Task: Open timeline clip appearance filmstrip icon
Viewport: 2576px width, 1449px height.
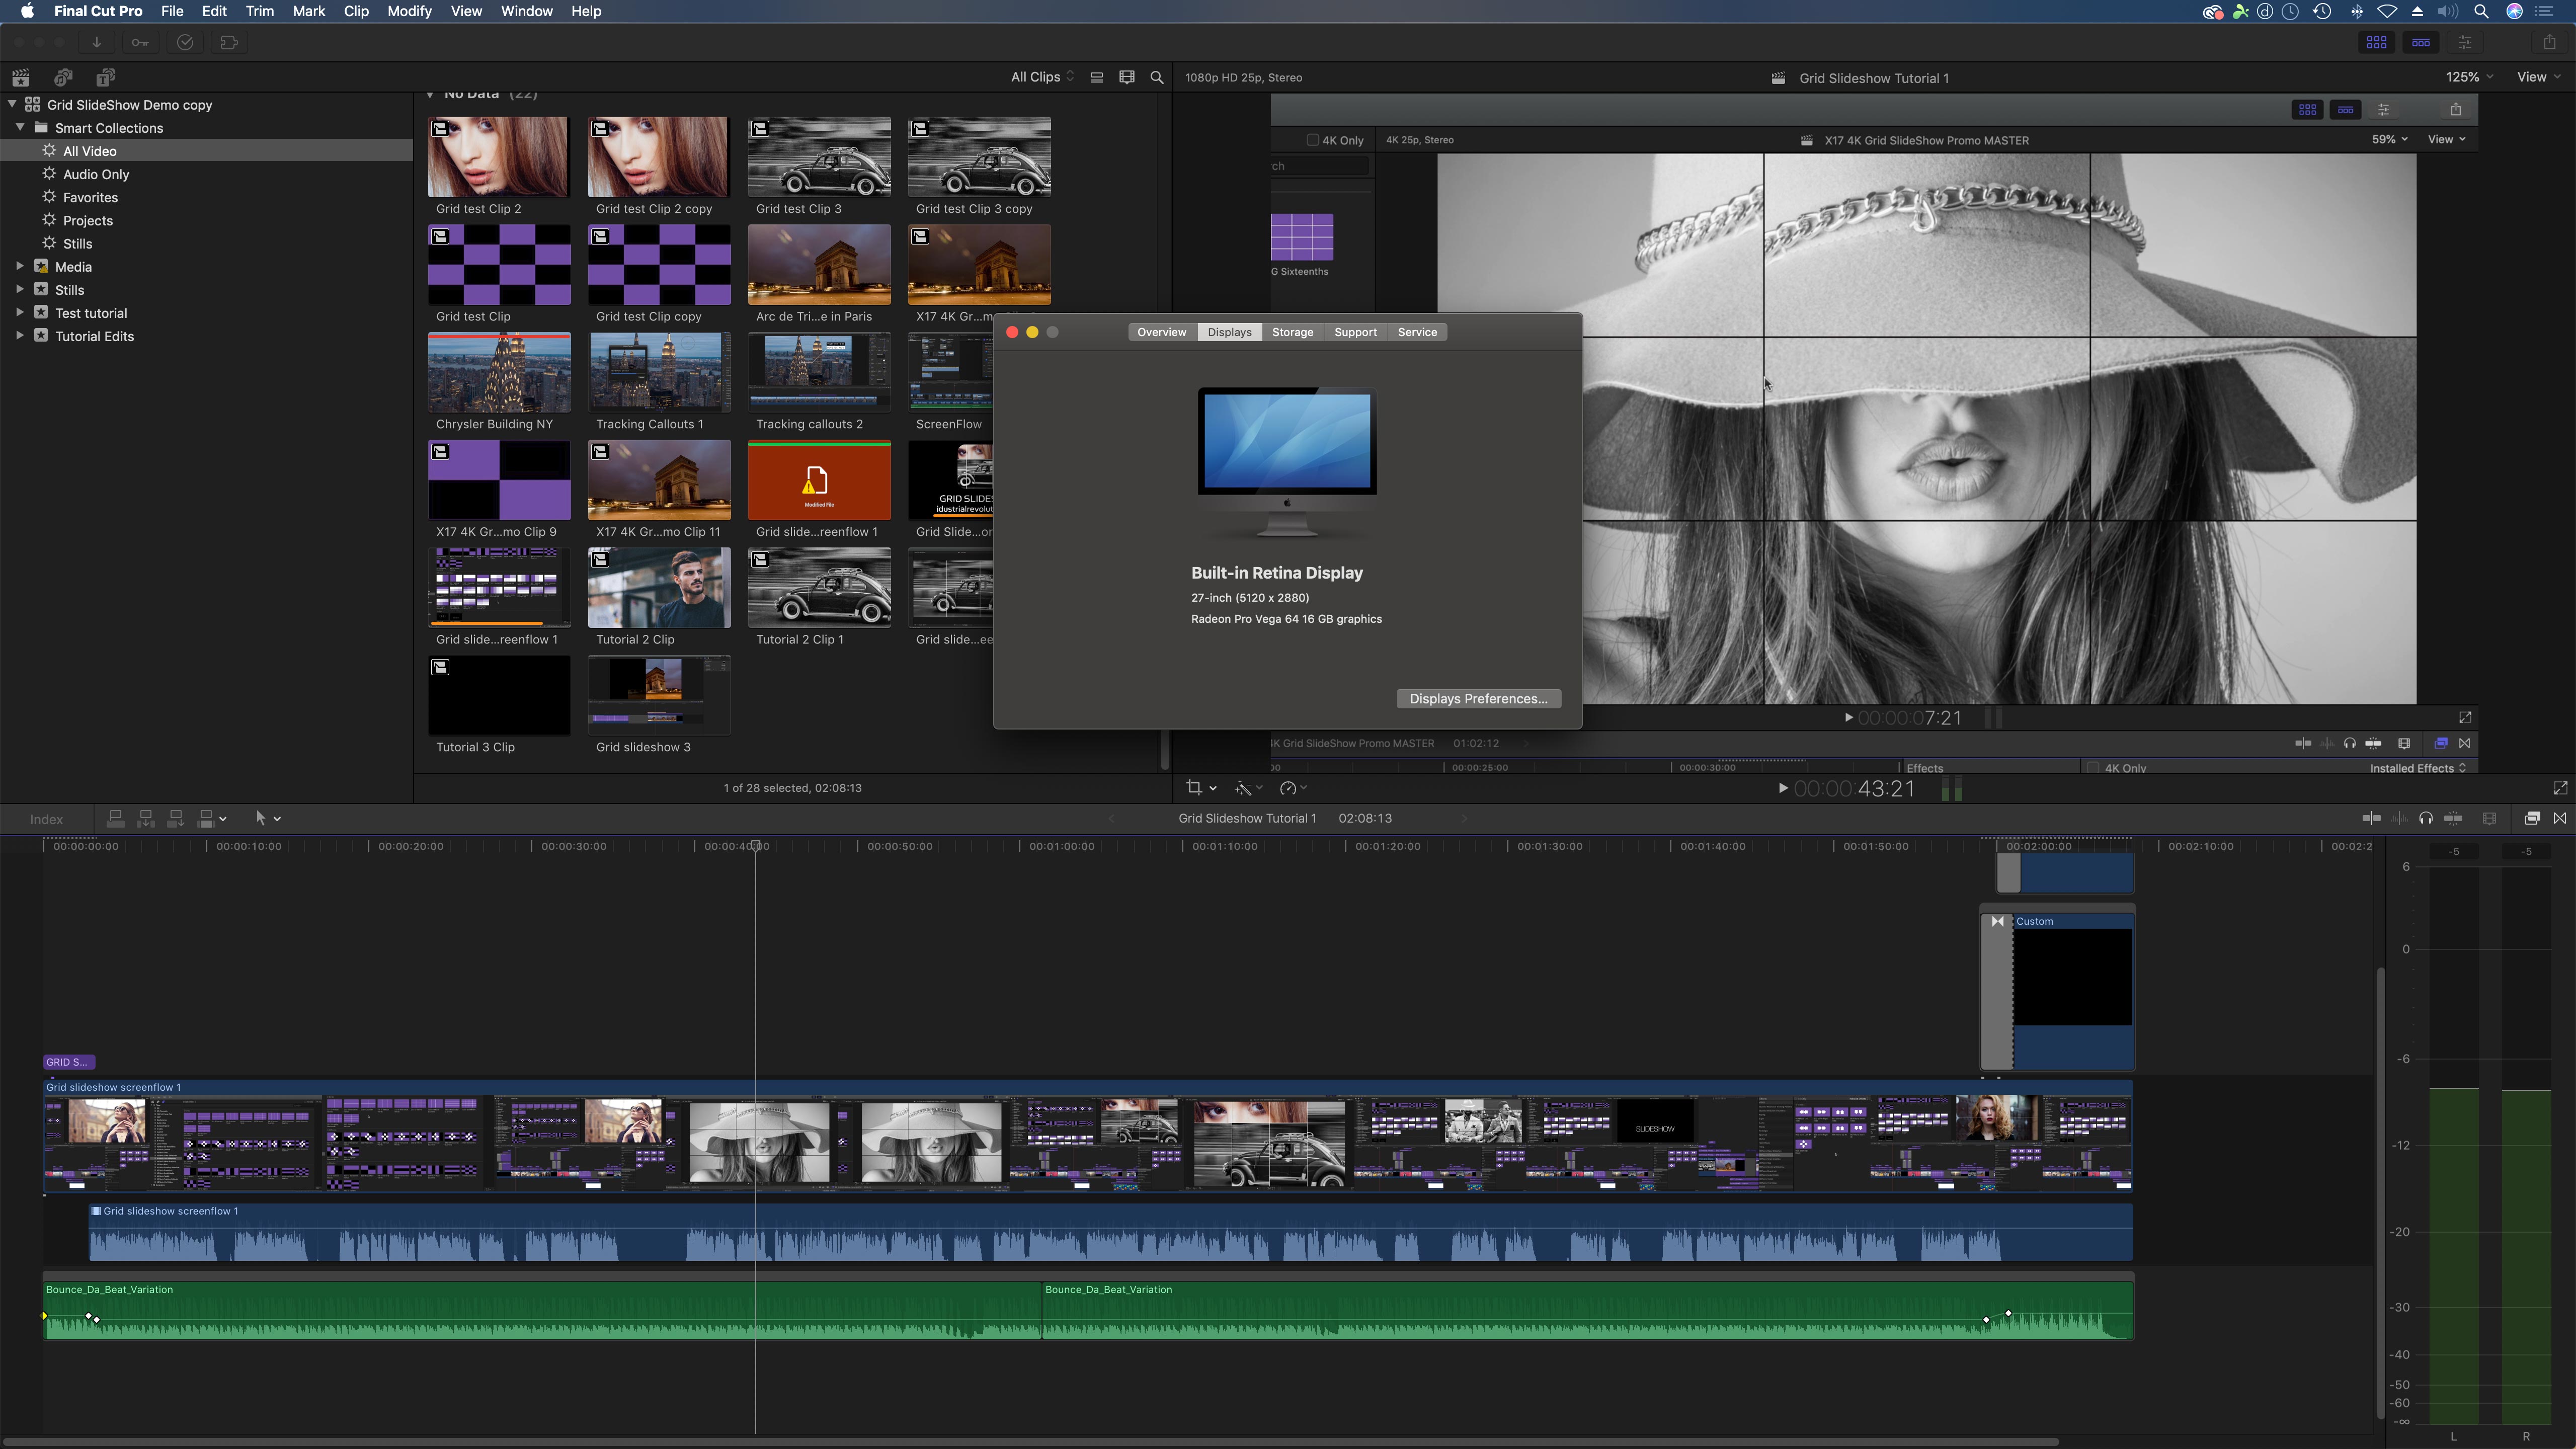Action: pos(2489,818)
